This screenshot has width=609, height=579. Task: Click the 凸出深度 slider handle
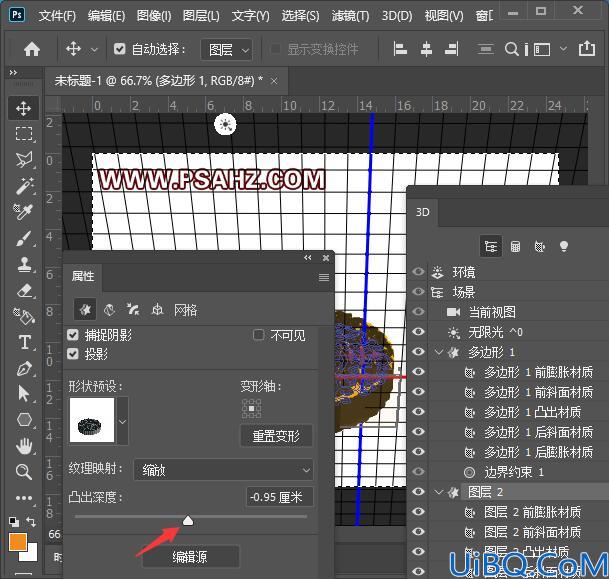pyautogui.click(x=188, y=520)
